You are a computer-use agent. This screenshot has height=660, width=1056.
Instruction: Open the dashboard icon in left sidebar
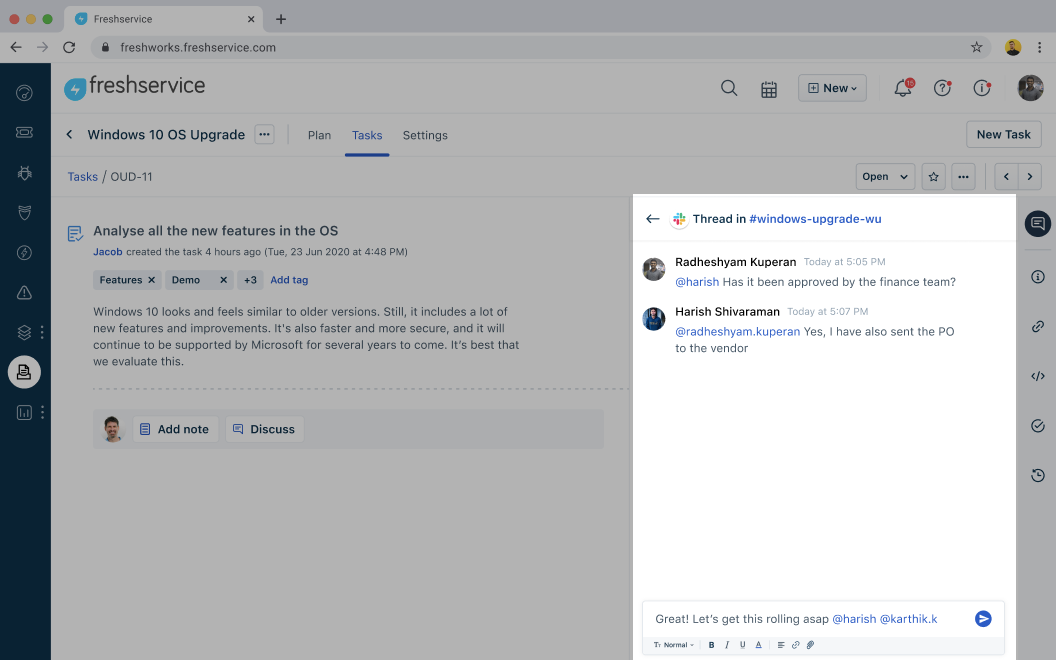tap(24, 93)
